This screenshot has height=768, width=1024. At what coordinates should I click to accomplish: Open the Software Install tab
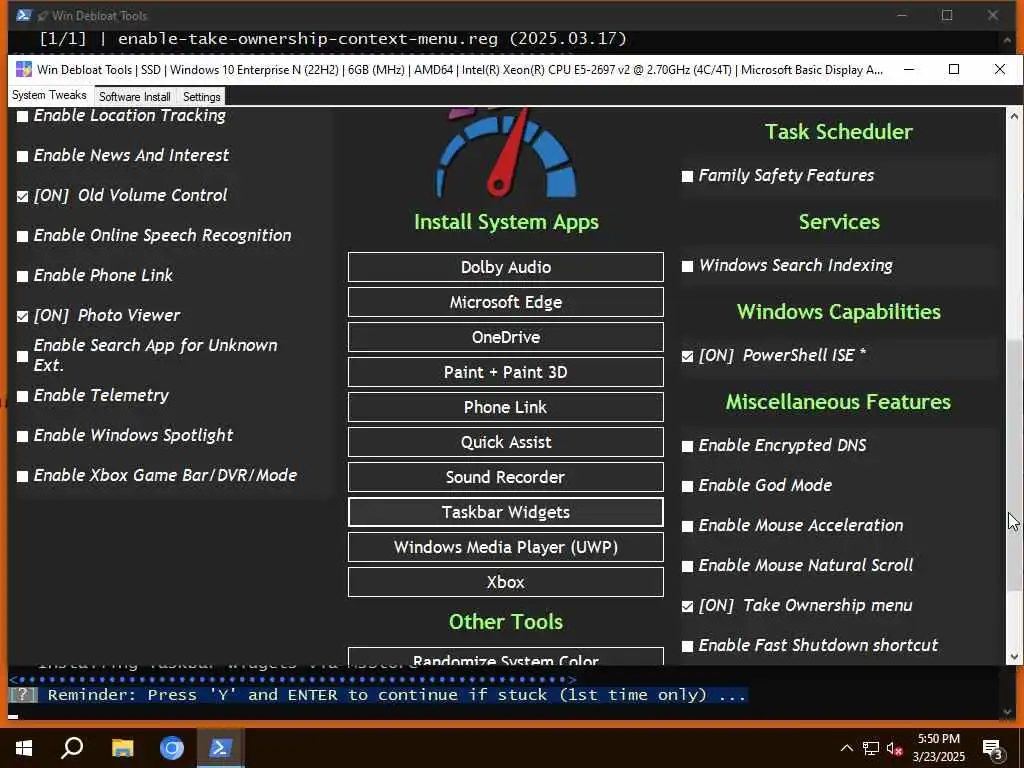135,97
